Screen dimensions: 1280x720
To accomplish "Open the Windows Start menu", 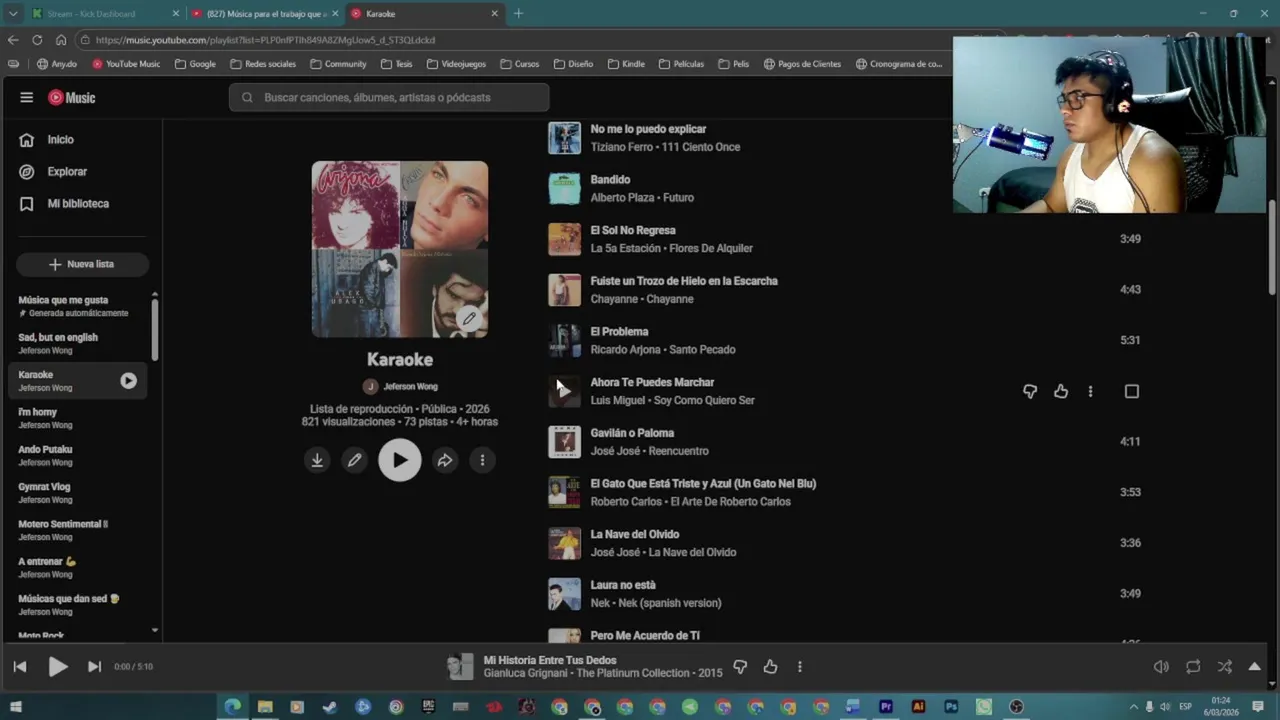I will pyautogui.click(x=15, y=707).
